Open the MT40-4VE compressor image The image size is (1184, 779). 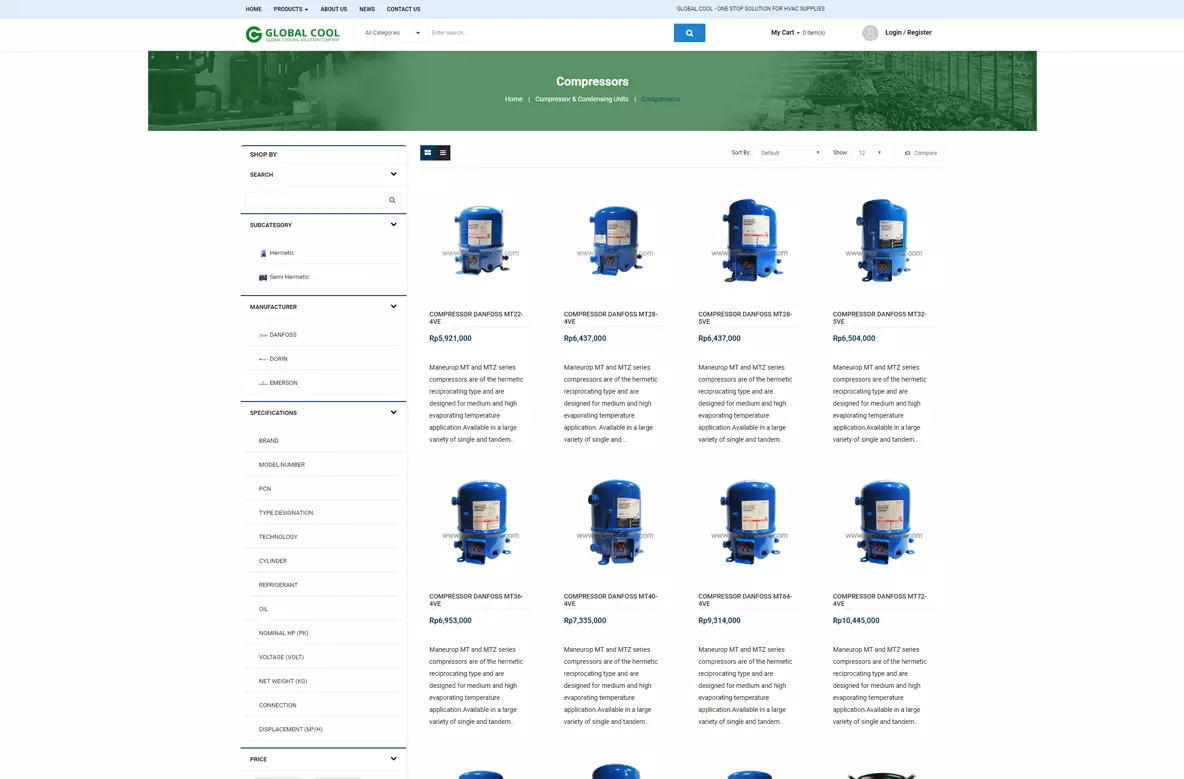point(614,522)
